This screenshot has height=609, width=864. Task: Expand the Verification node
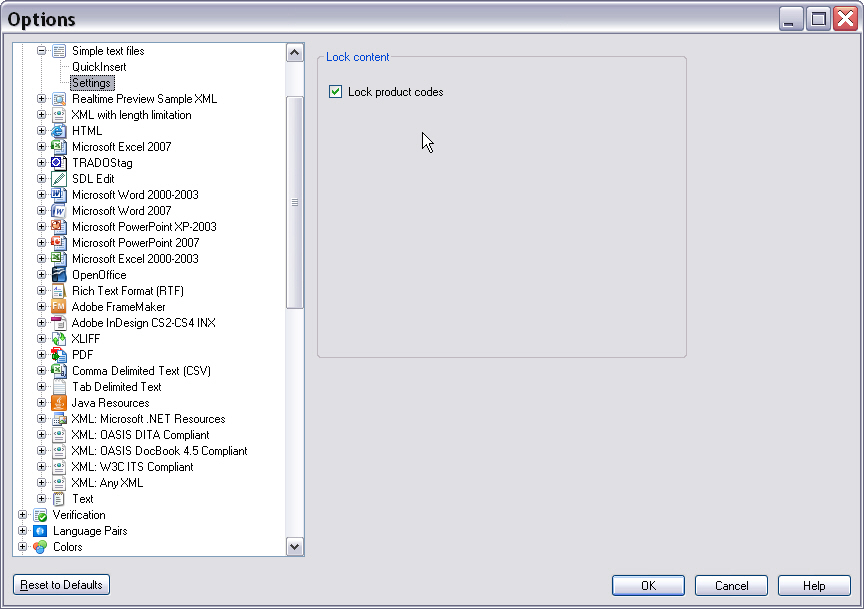[22, 515]
